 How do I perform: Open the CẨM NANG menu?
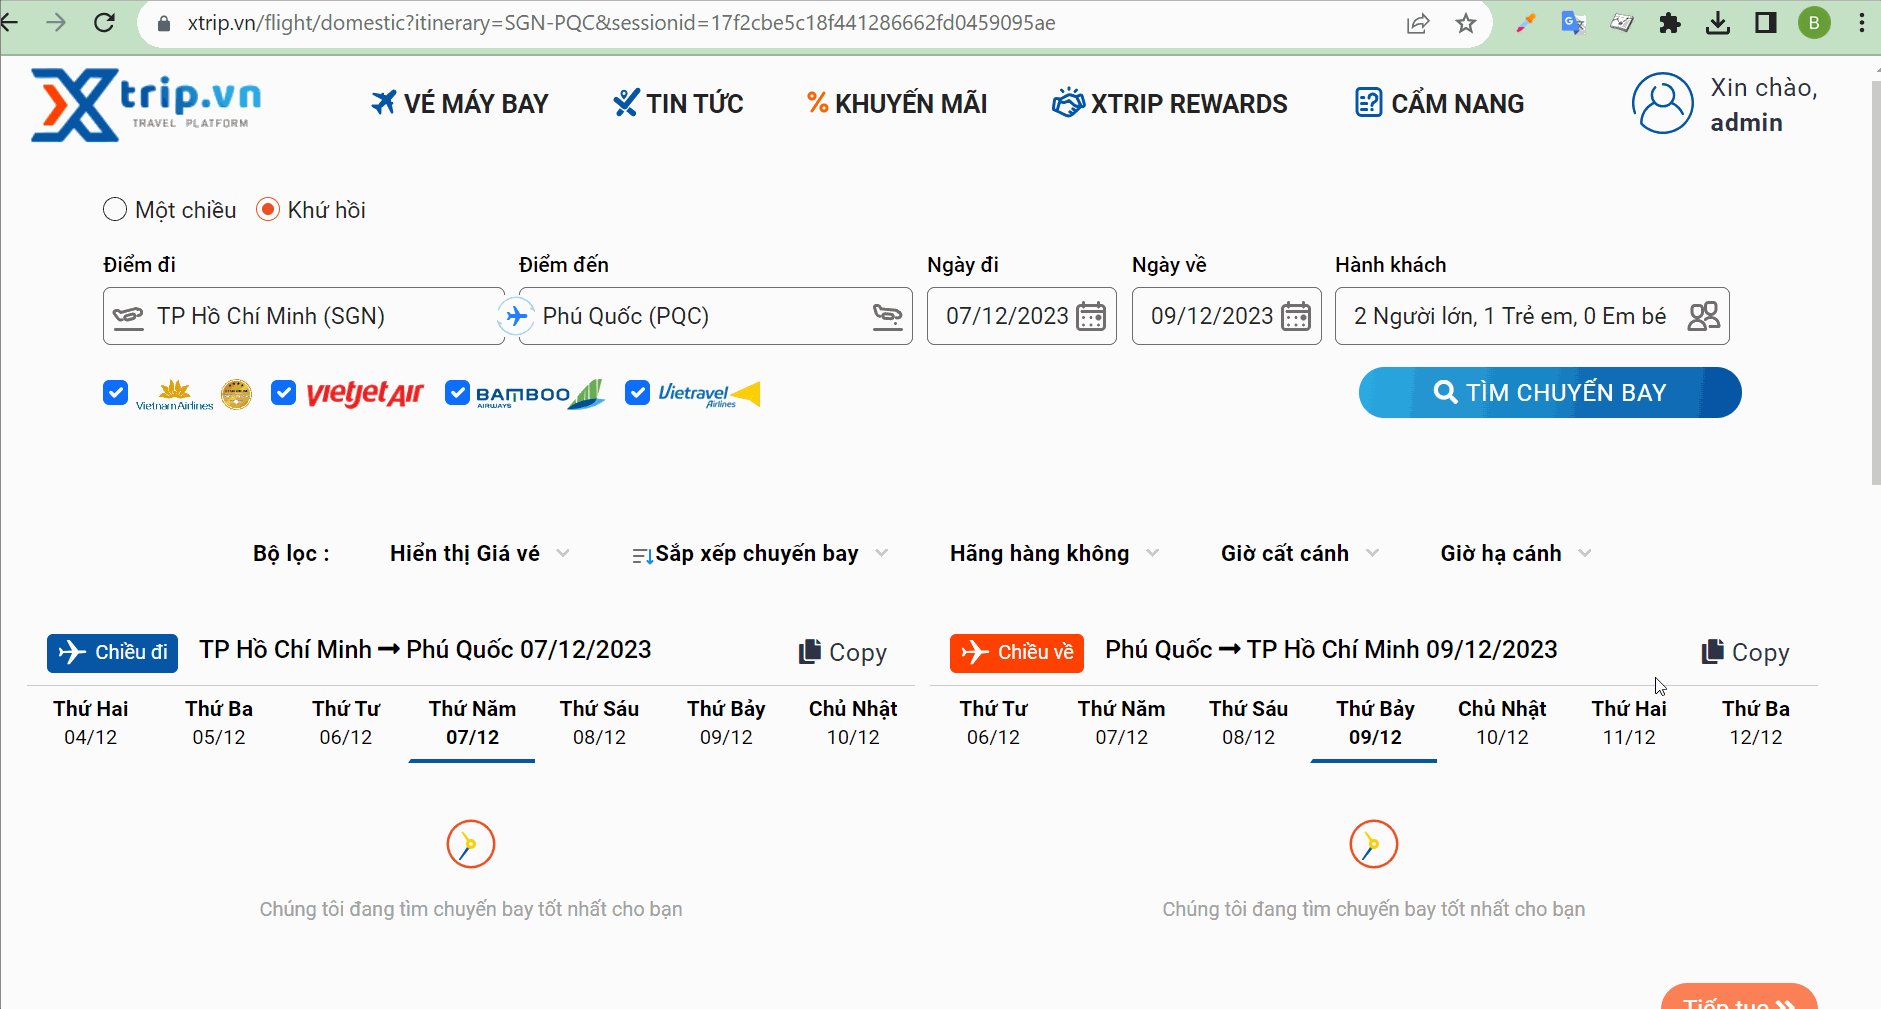1439,103
